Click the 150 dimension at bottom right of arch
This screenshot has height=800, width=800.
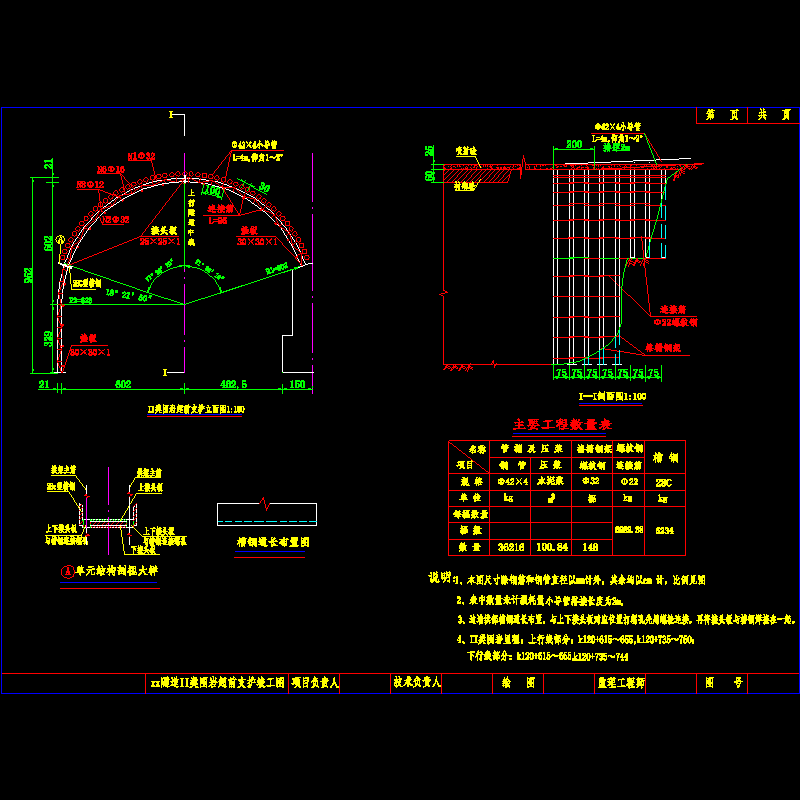click(296, 383)
